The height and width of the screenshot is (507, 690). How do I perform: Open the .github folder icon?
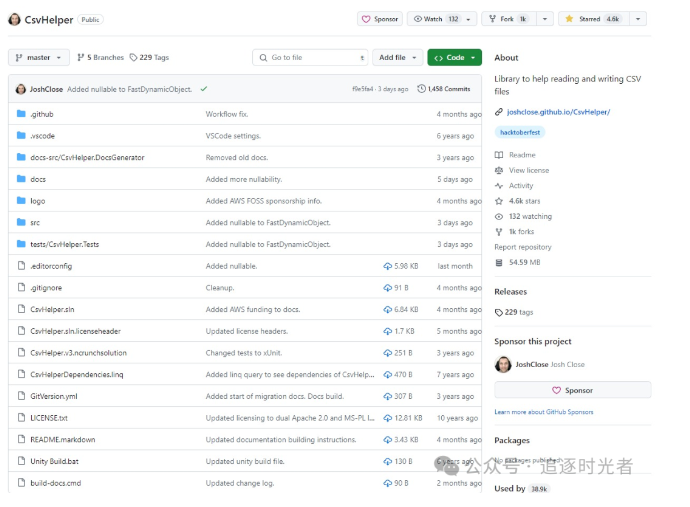pyautogui.click(x=21, y=114)
